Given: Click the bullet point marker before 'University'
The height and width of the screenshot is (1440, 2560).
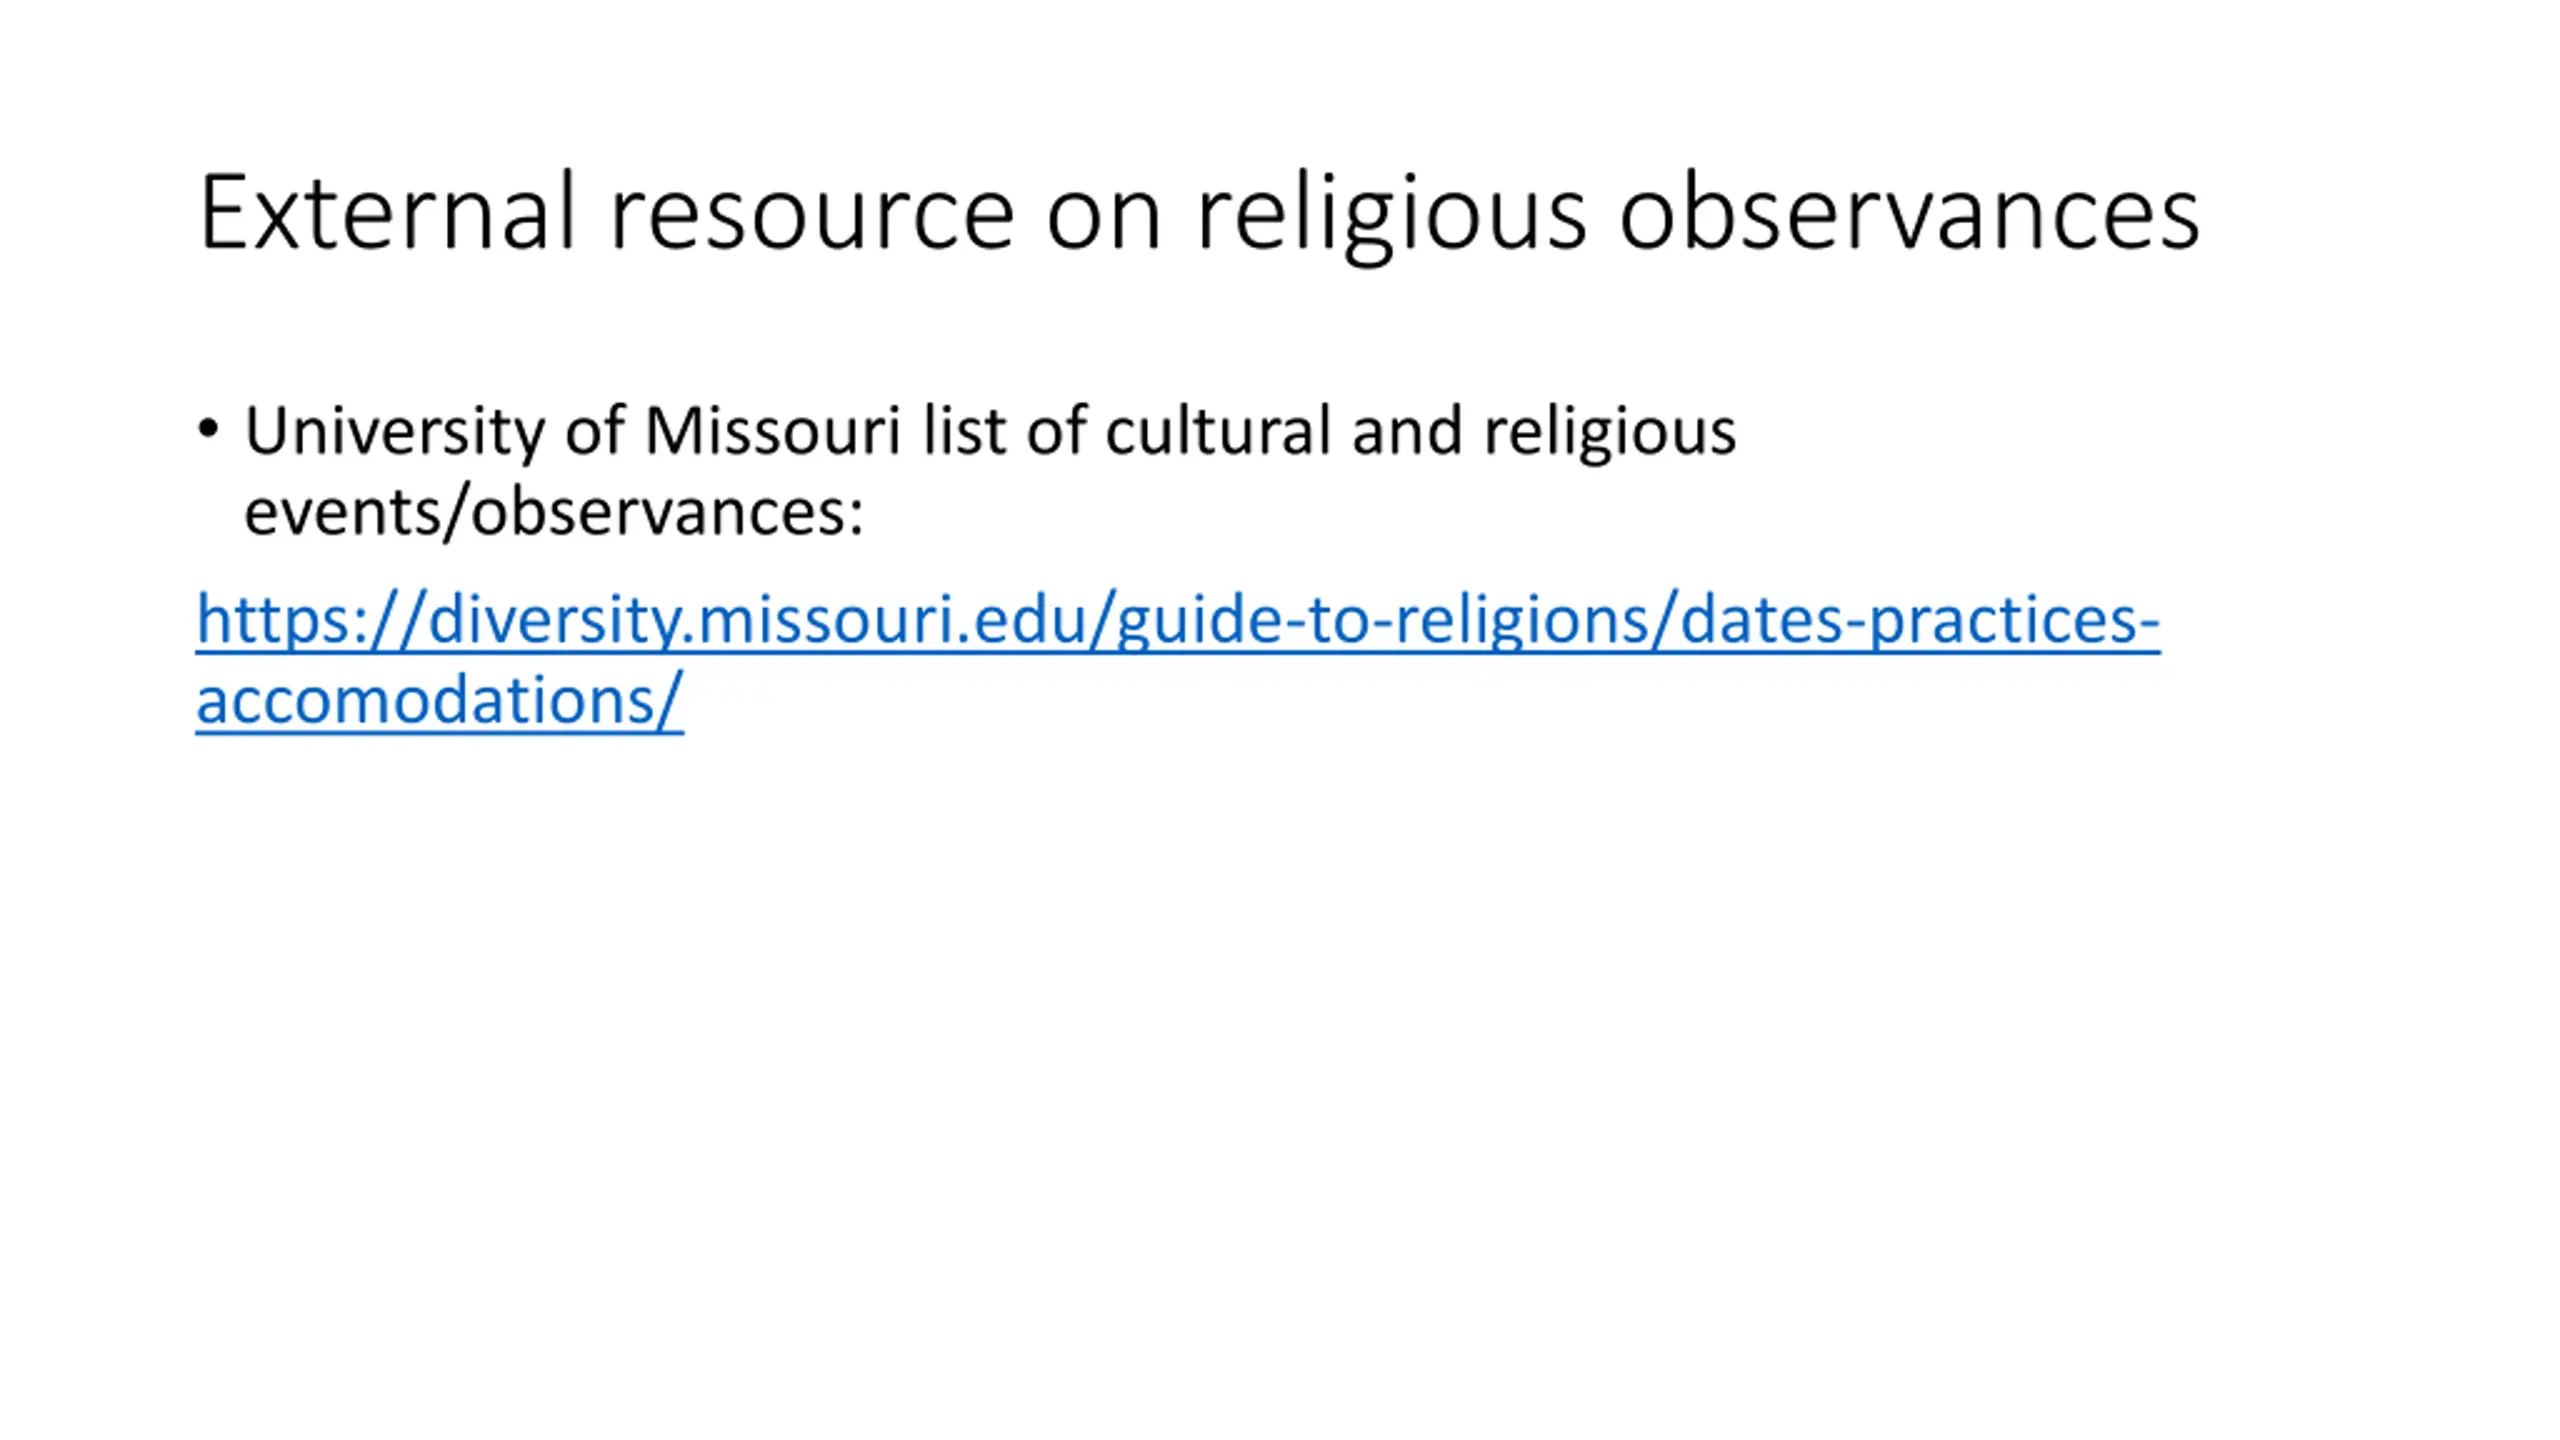Looking at the screenshot, I should click(208, 430).
